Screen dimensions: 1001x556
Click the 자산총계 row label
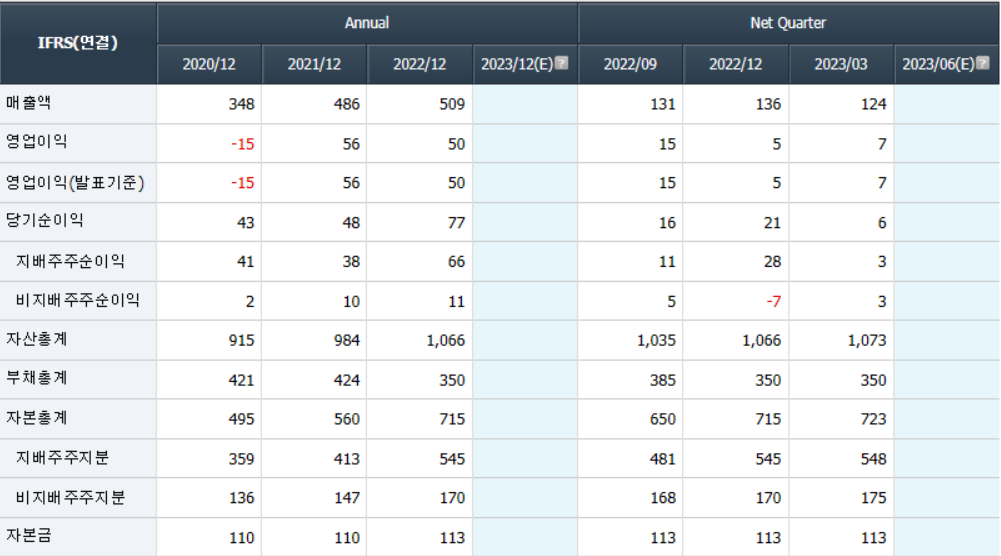[x=36, y=339]
